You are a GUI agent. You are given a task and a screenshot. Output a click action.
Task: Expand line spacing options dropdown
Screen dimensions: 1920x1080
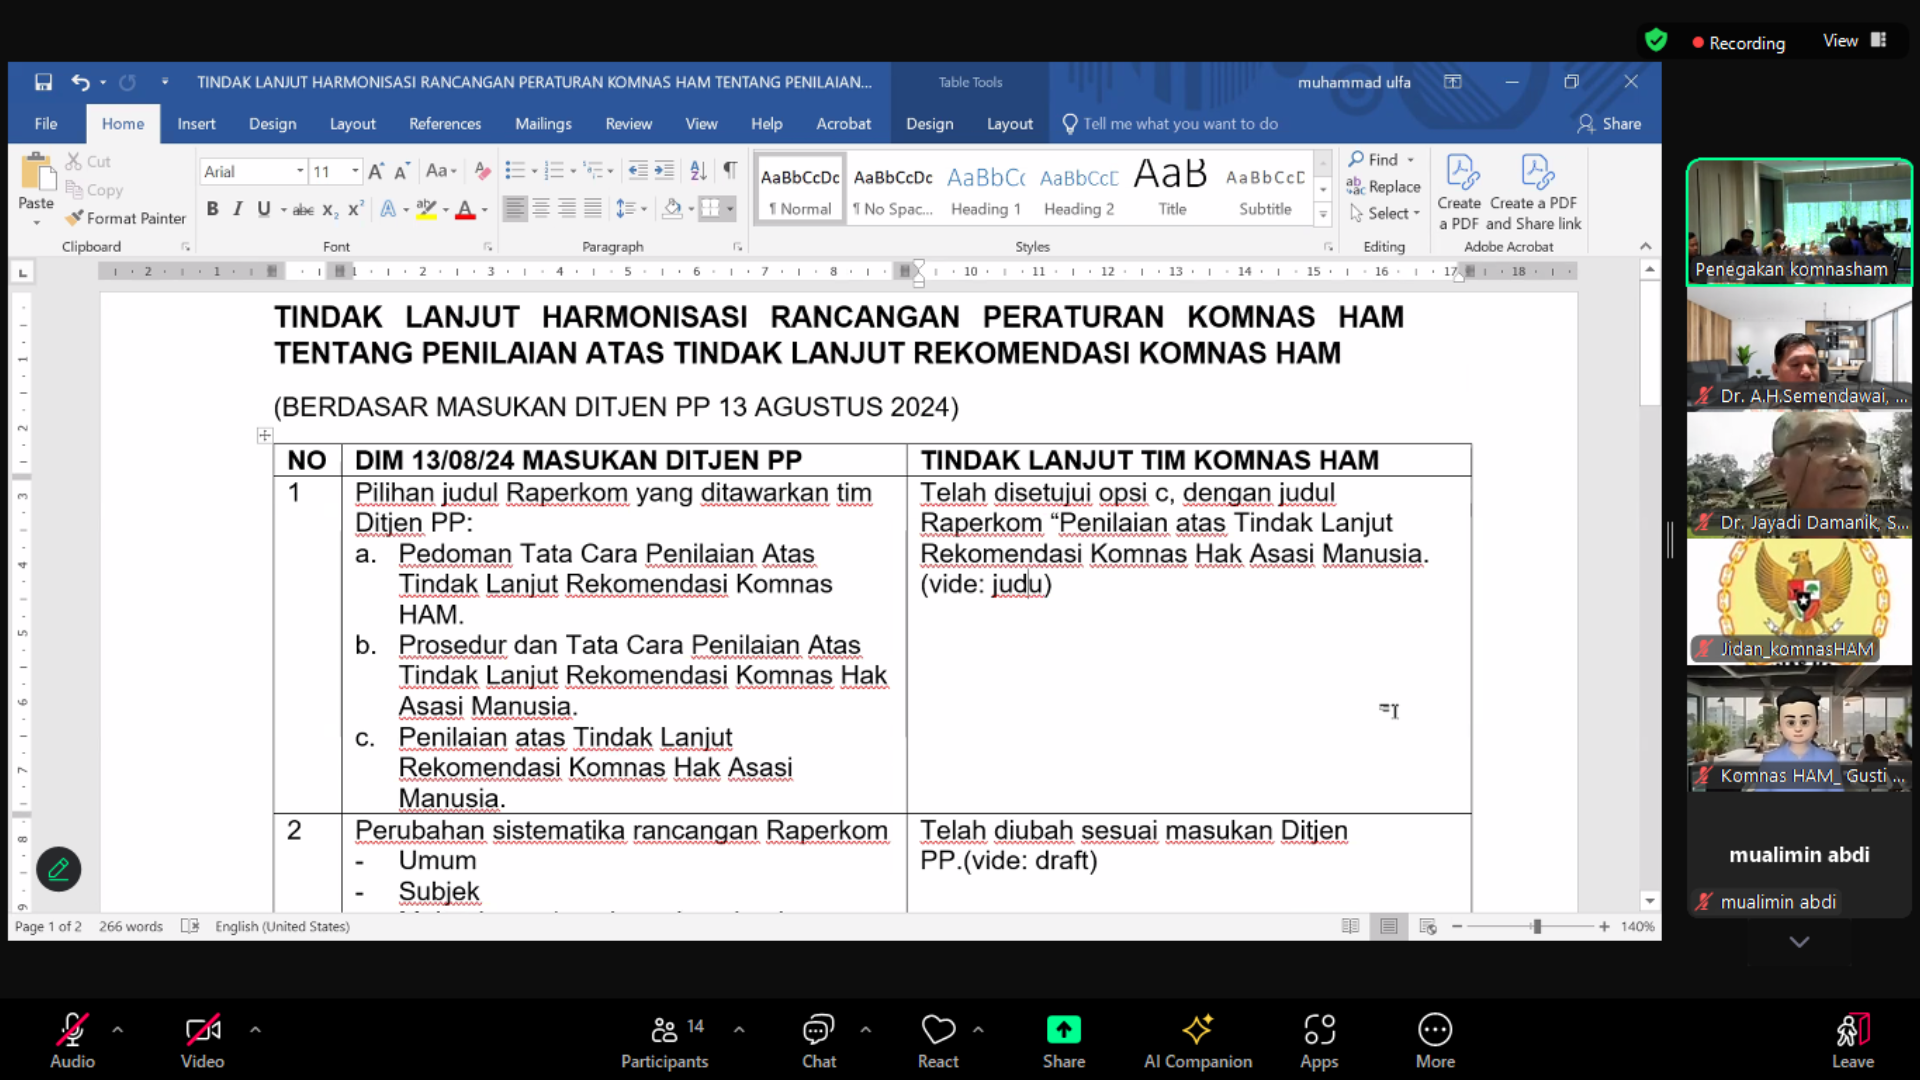click(x=644, y=209)
